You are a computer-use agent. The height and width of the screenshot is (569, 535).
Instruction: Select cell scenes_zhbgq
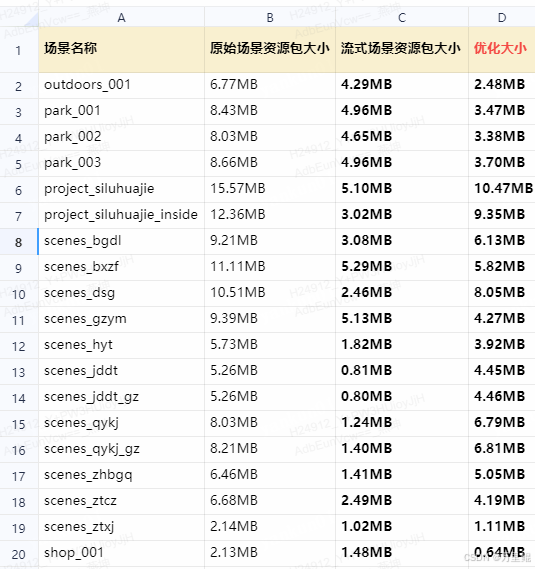tap(121, 475)
